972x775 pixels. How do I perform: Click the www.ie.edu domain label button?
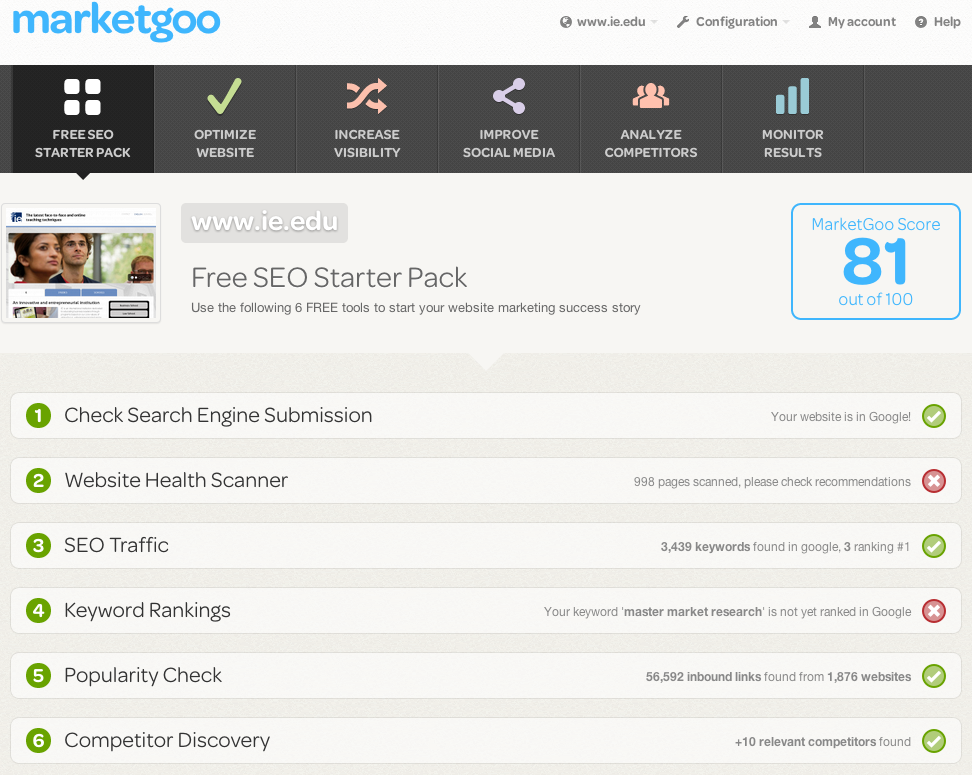tap(264, 222)
